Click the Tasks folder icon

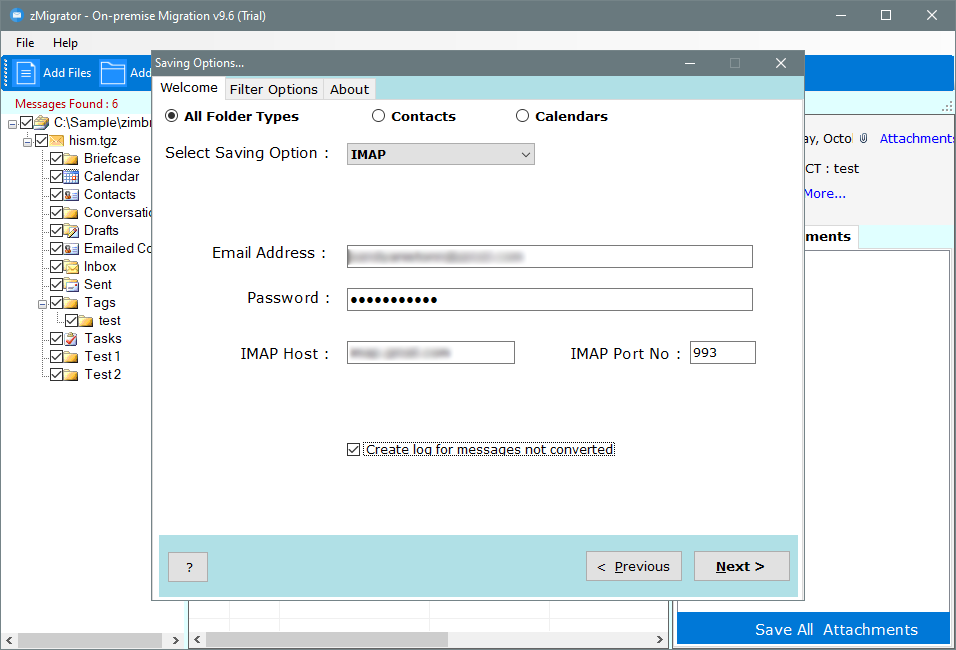pyautogui.click(x=72, y=339)
